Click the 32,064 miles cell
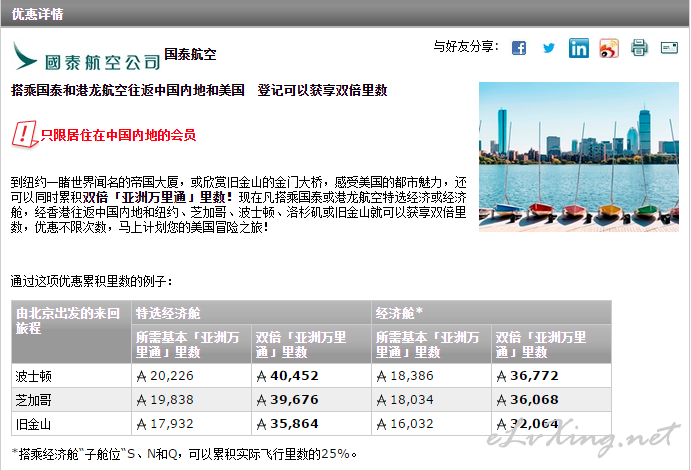The width and height of the screenshot is (691, 470). (527, 424)
